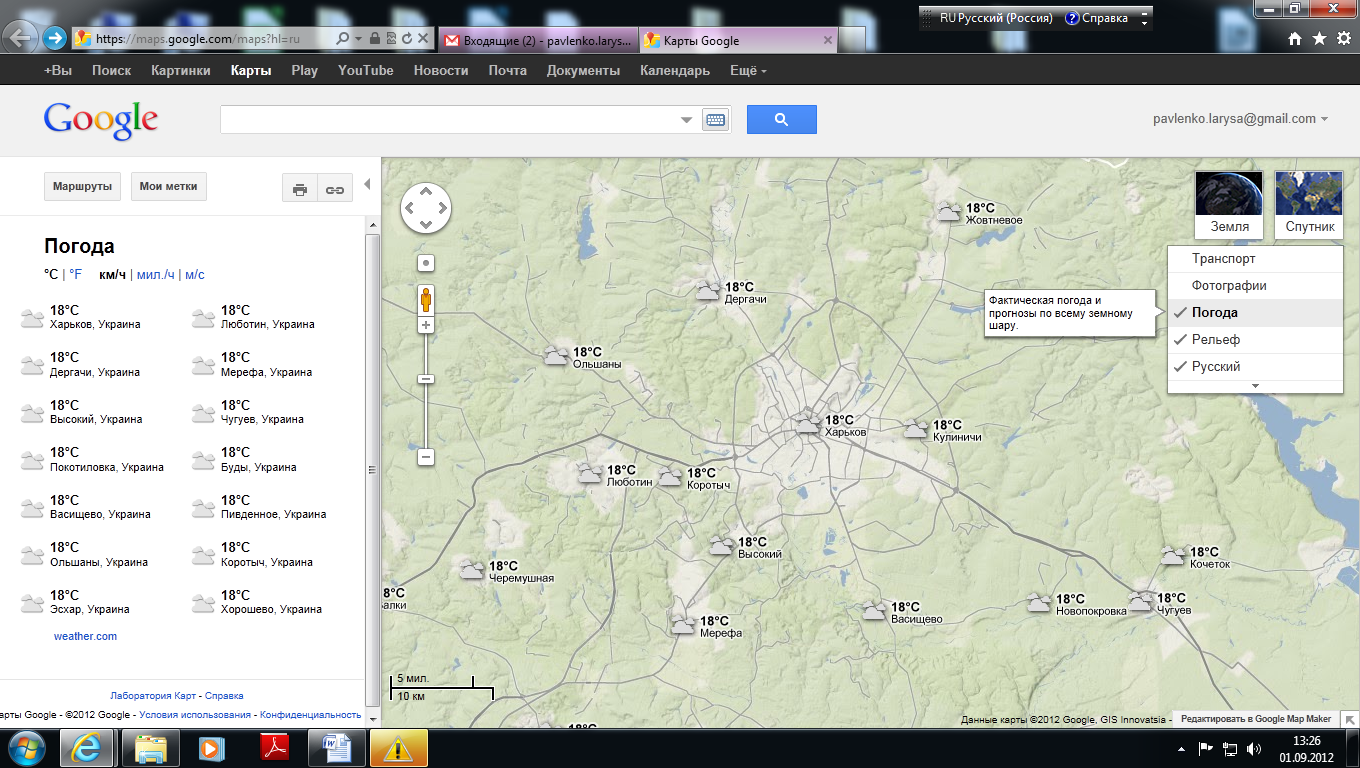Open the weather.com link
This screenshot has width=1360, height=768.
pyautogui.click(x=85, y=636)
